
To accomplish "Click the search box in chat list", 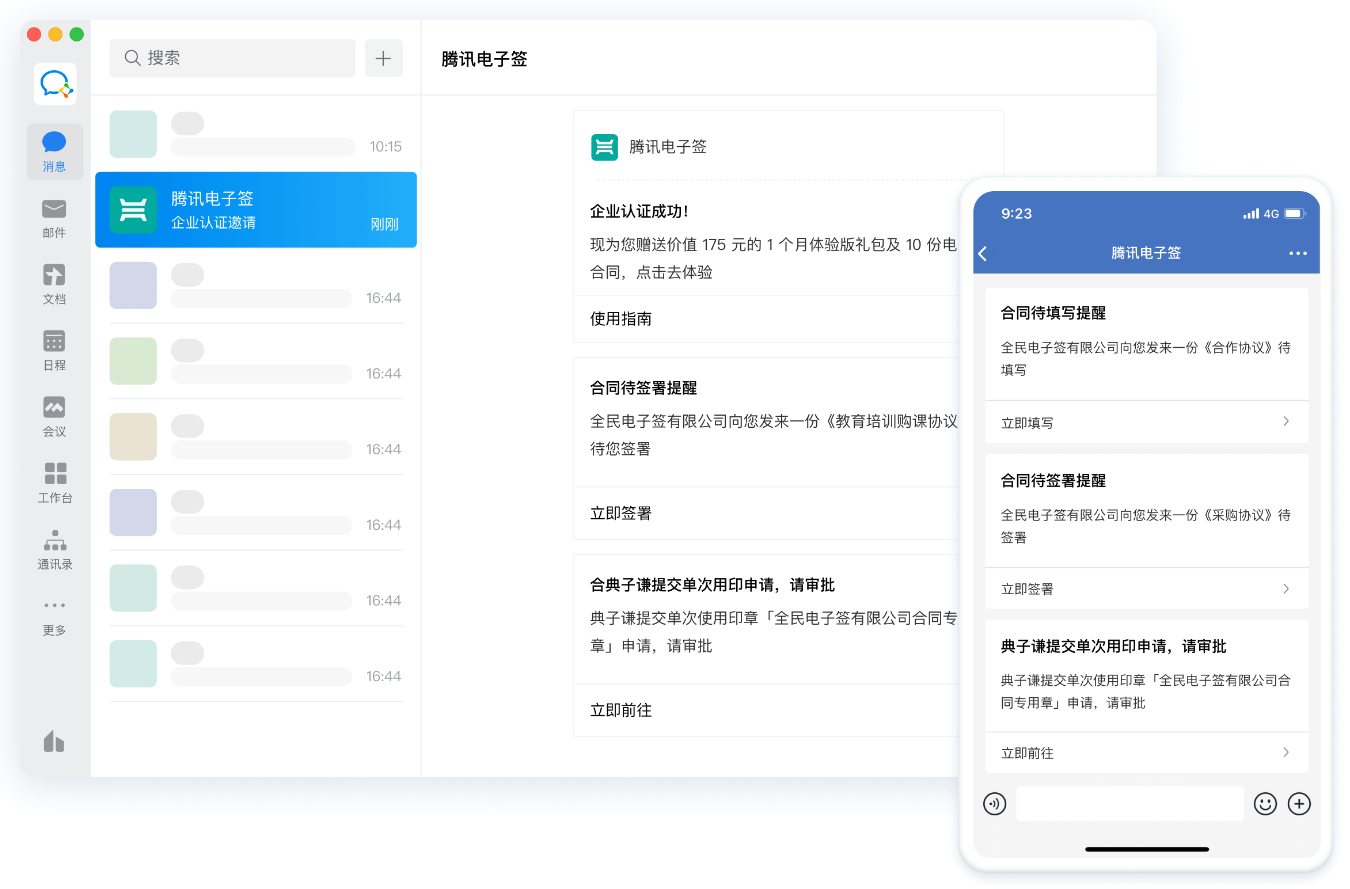I will (x=232, y=58).
